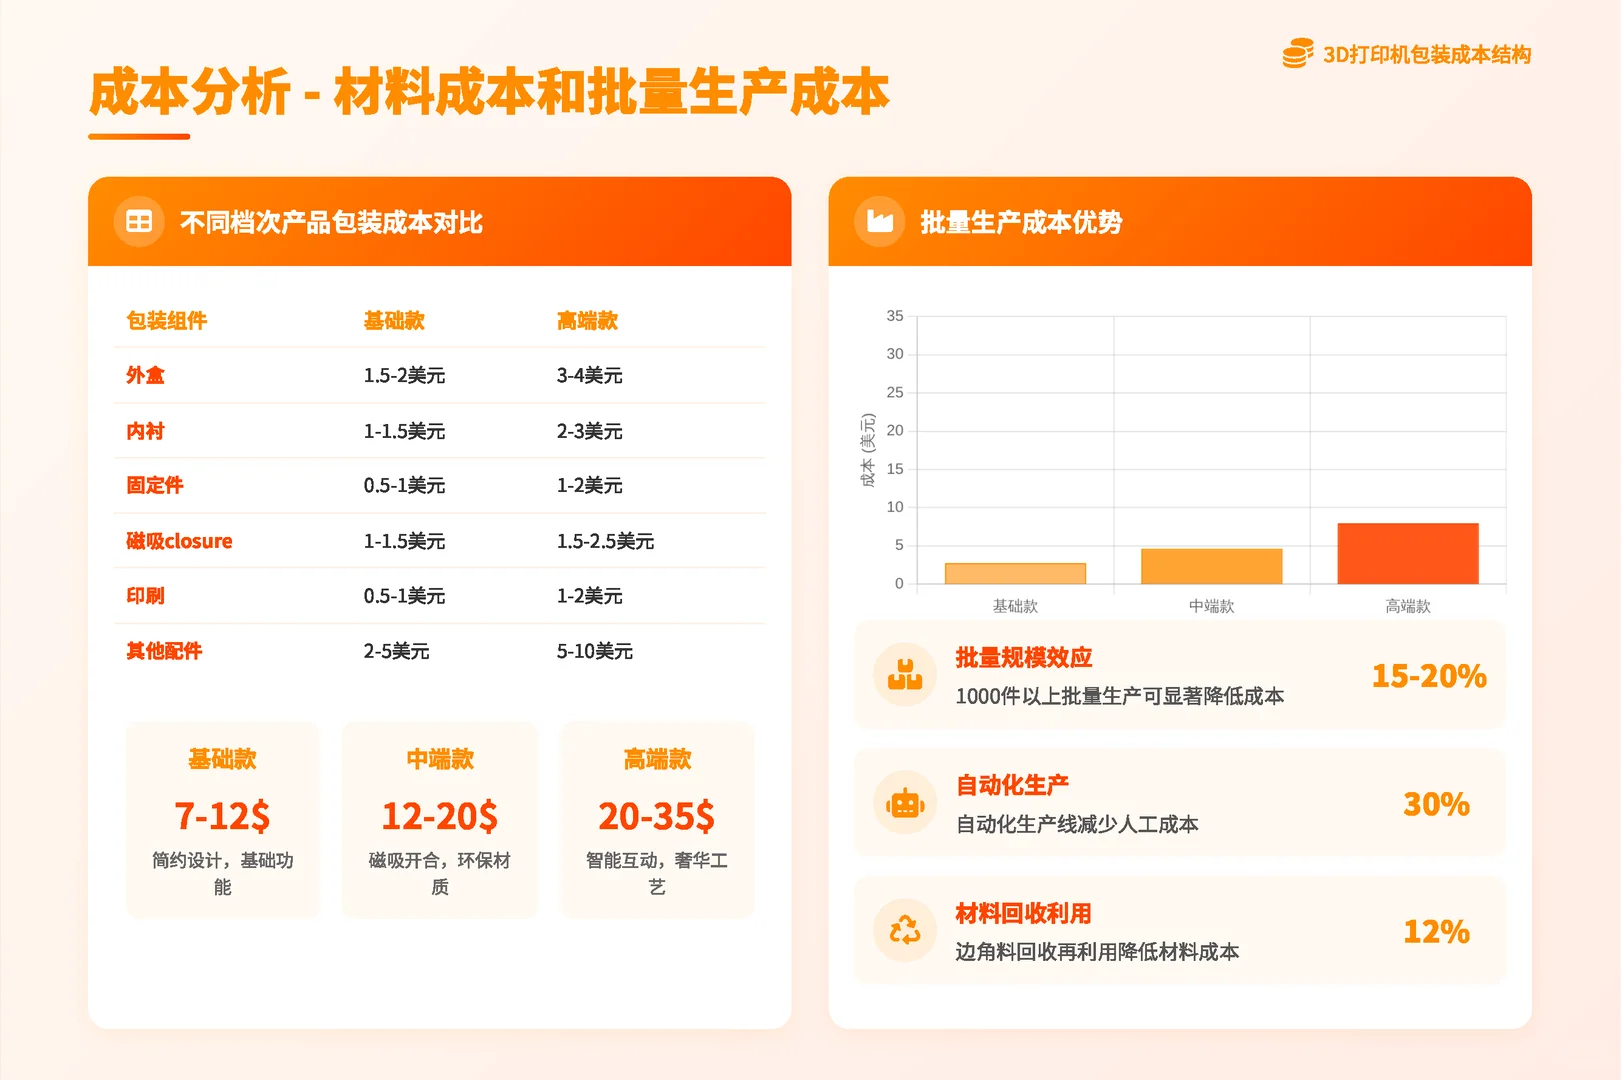Image resolution: width=1622 pixels, height=1080 pixels.
Task: Click the 简约设计,基础功能 description
Action: (x=222, y=873)
